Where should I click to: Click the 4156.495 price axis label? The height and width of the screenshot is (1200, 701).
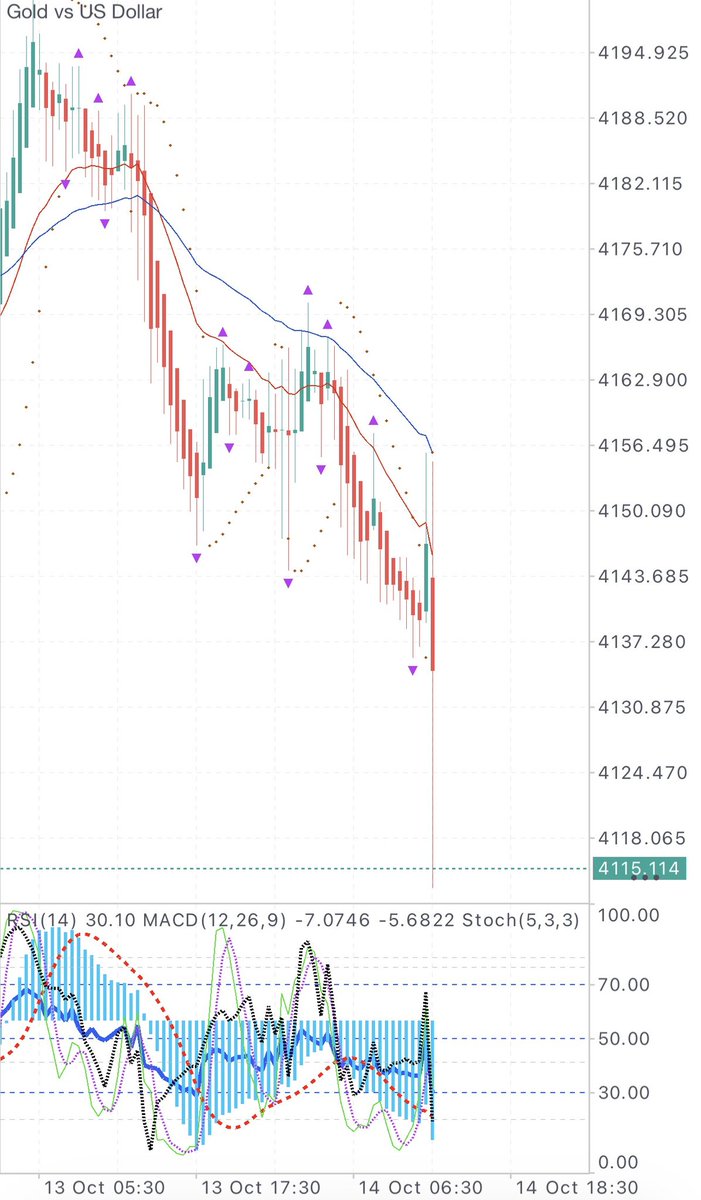tap(642, 445)
